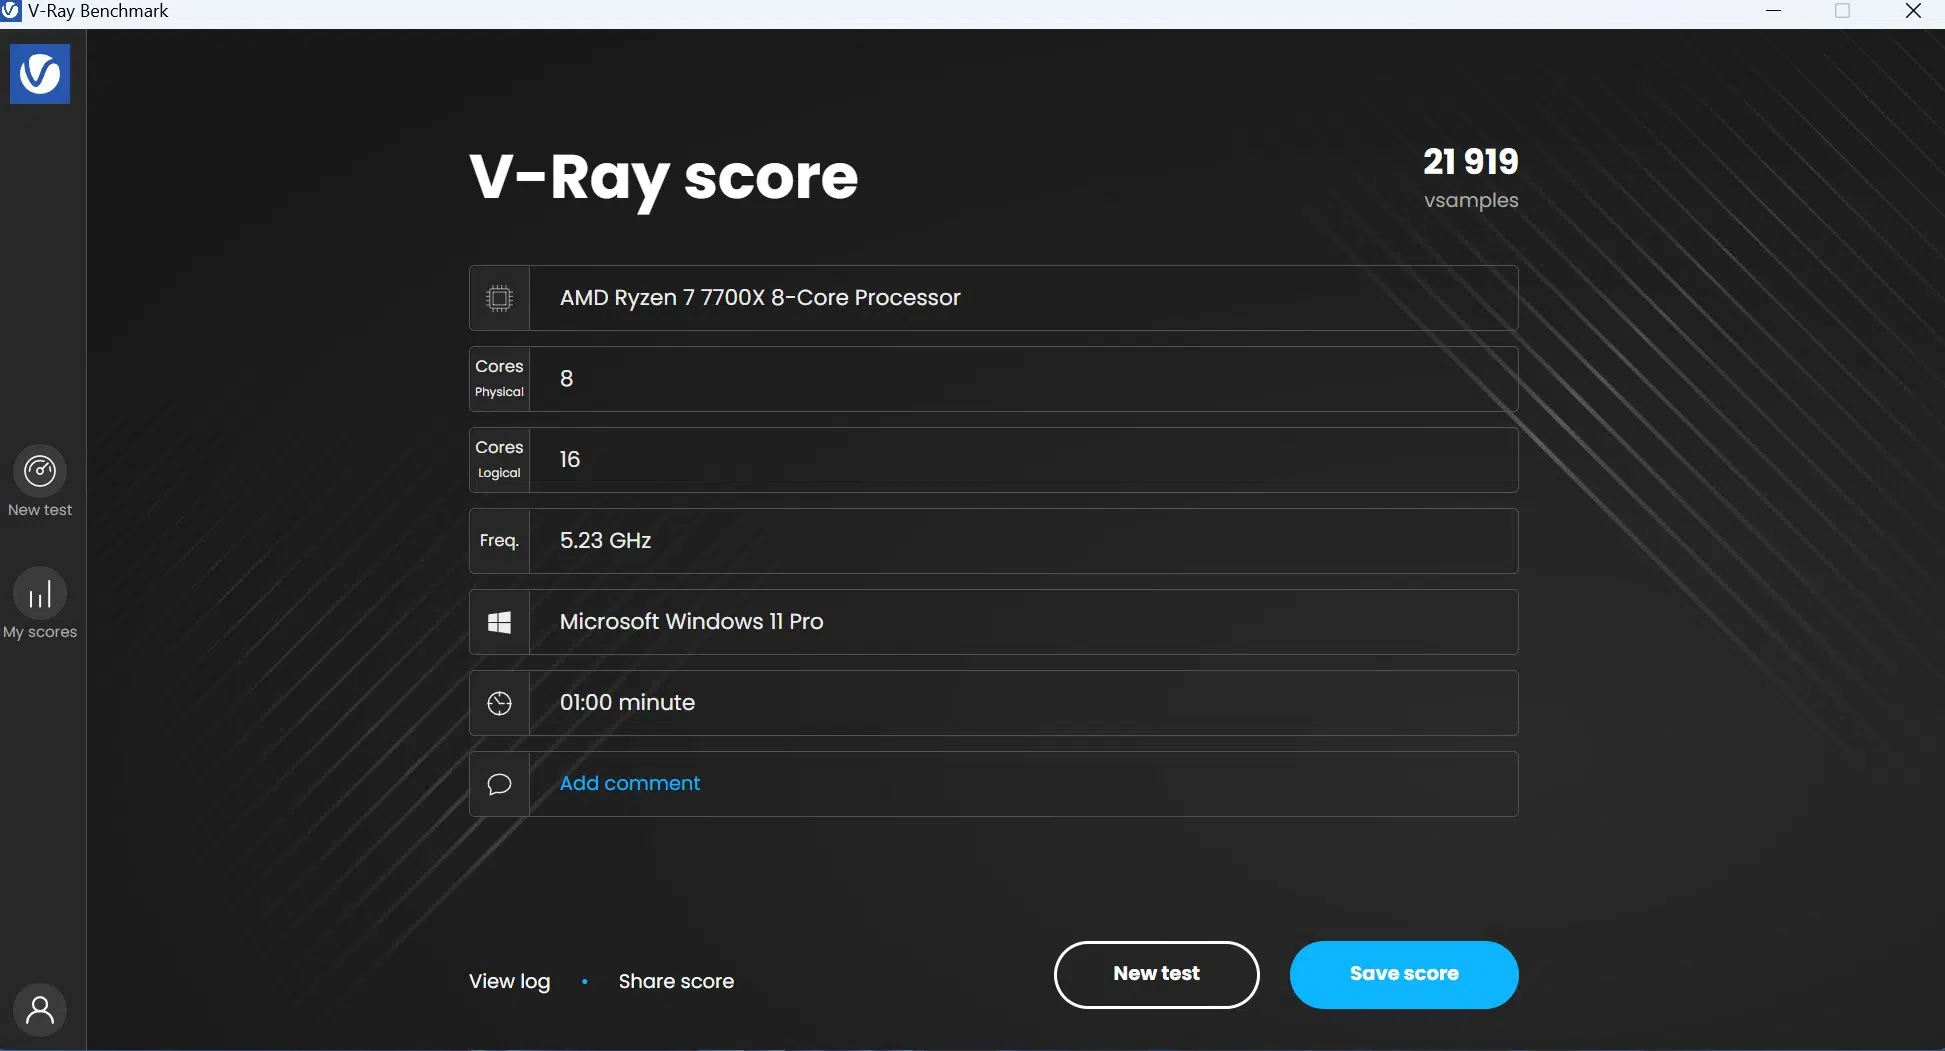Click the 21 919 vsamples score value
1945x1051 pixels.
tap(1470, 177)
